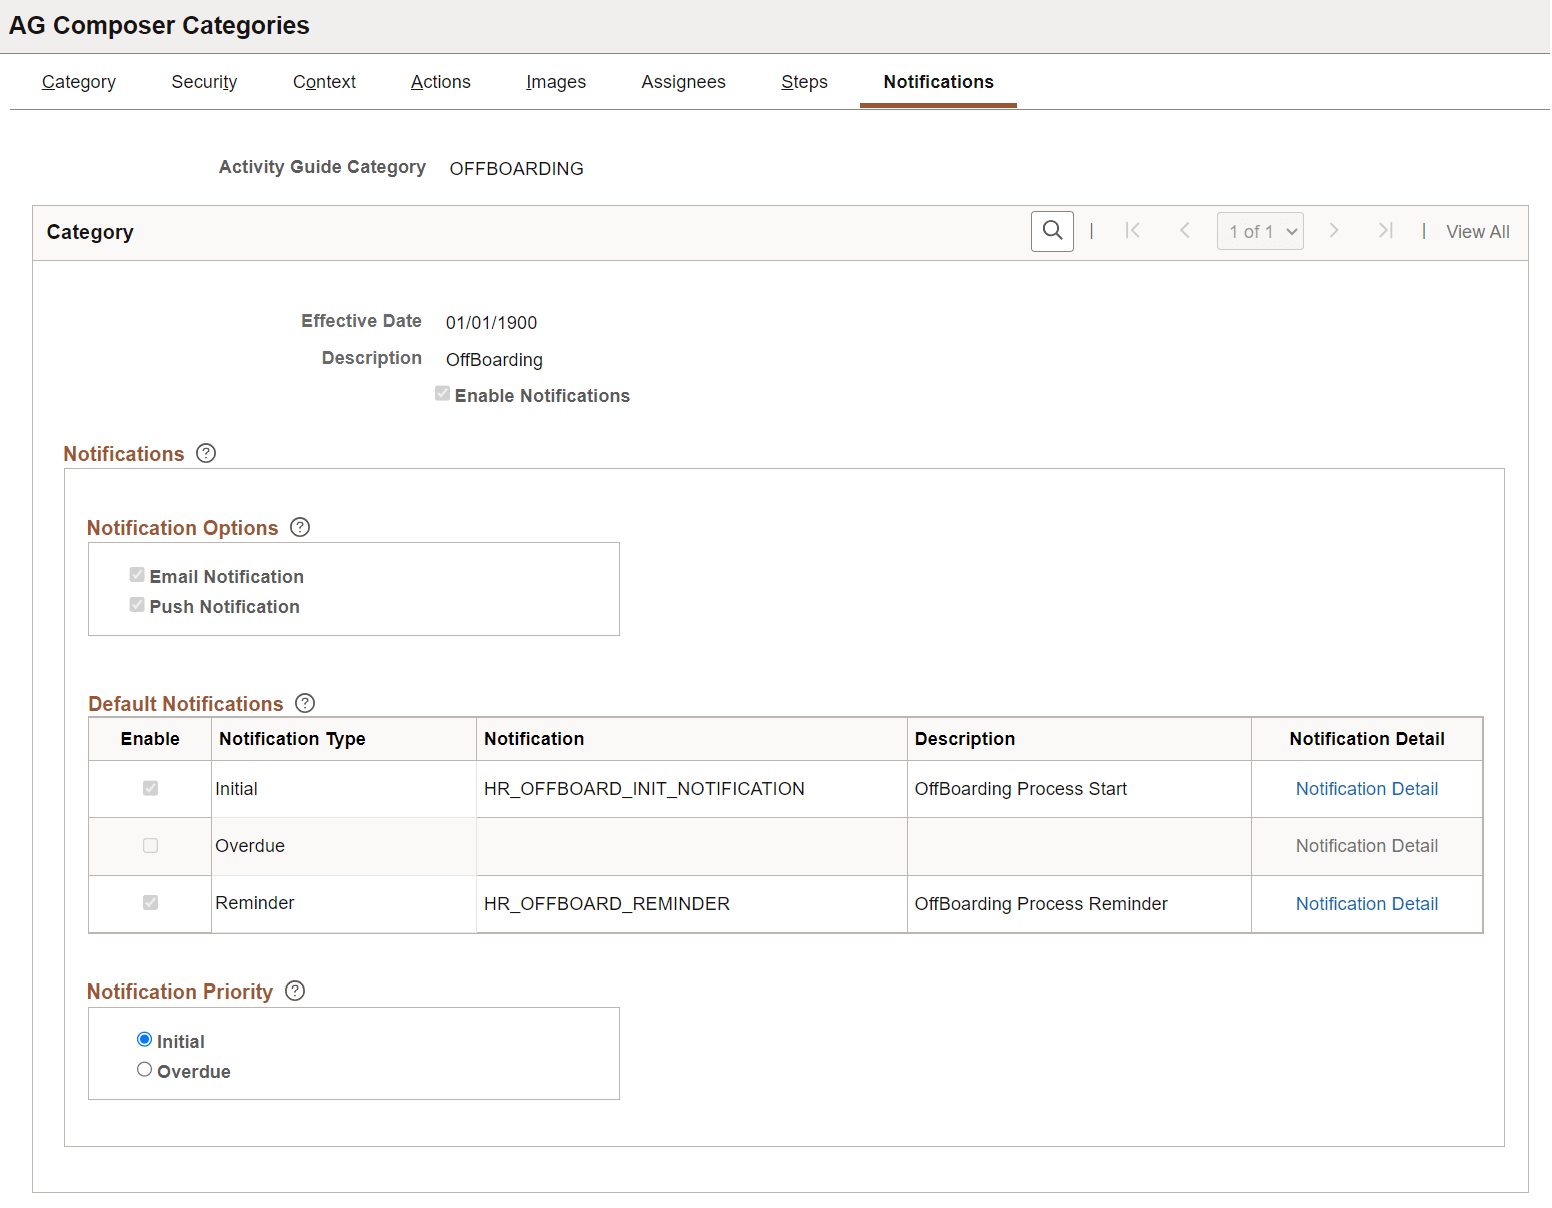This screenshot has width=1552, height=1208.
Task: Enable the Overdue notification row
Action: [149, 845]
